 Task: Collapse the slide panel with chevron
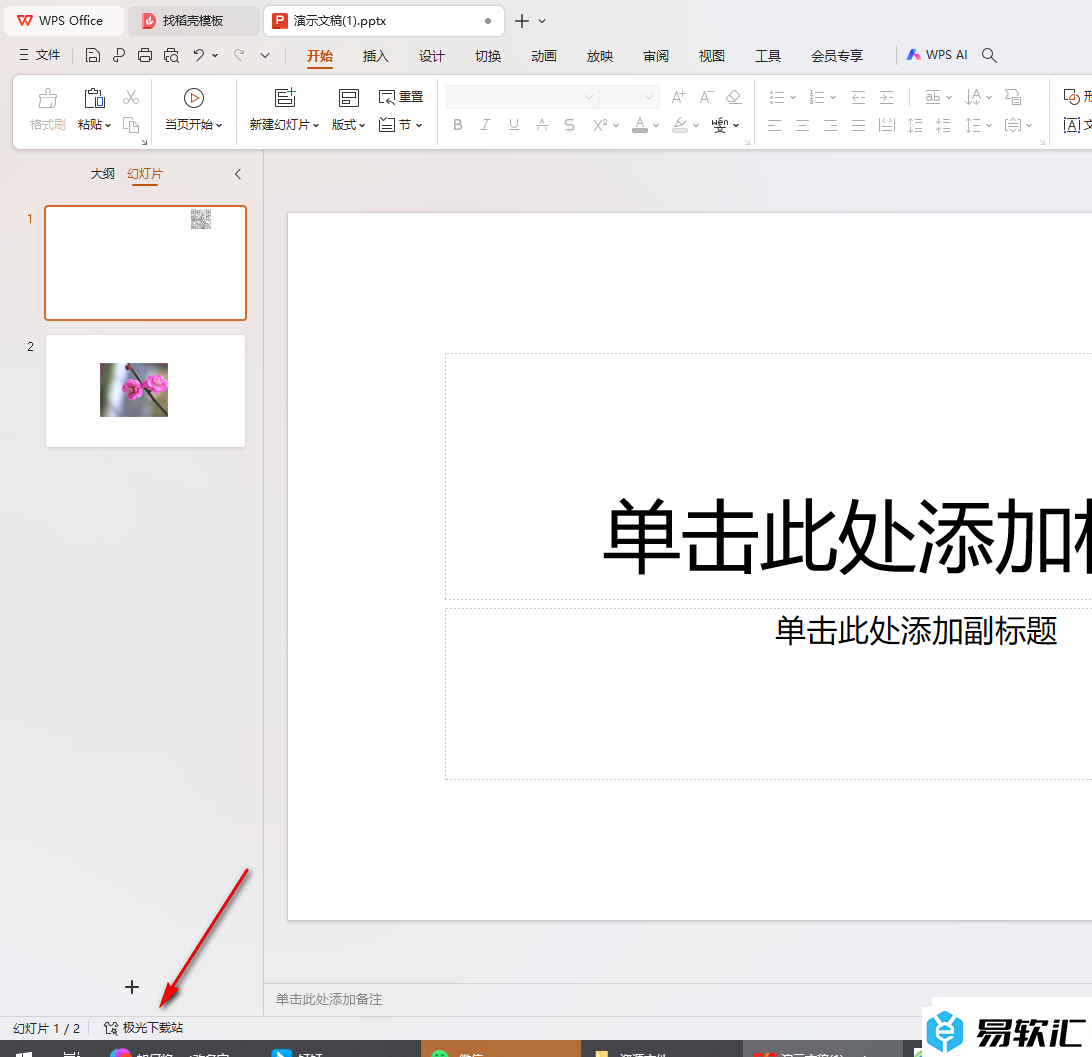(237, 174)
